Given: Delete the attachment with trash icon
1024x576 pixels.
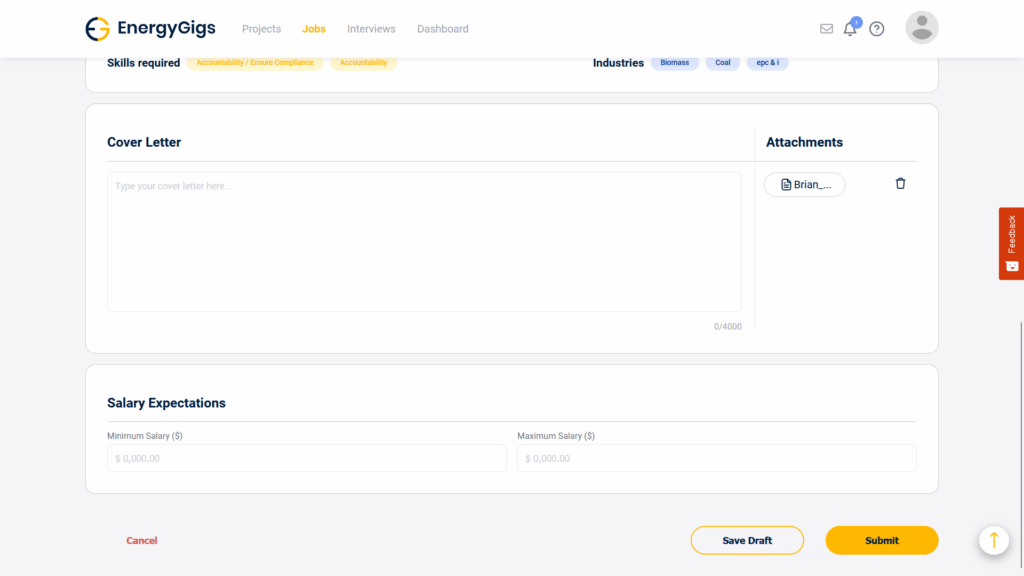Looking at the screenshot, I should click(900, 184).
